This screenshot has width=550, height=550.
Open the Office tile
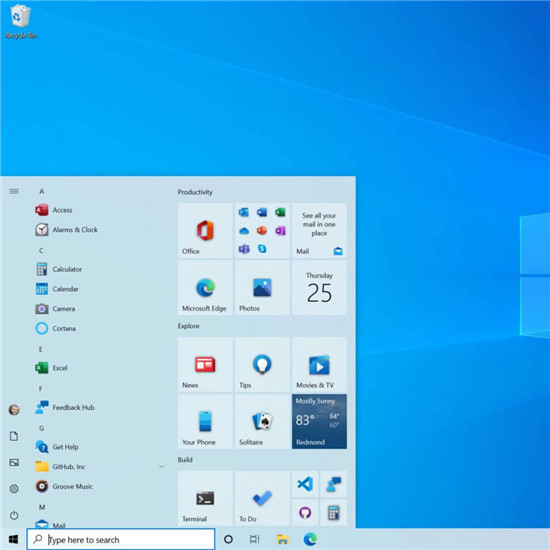205,231
